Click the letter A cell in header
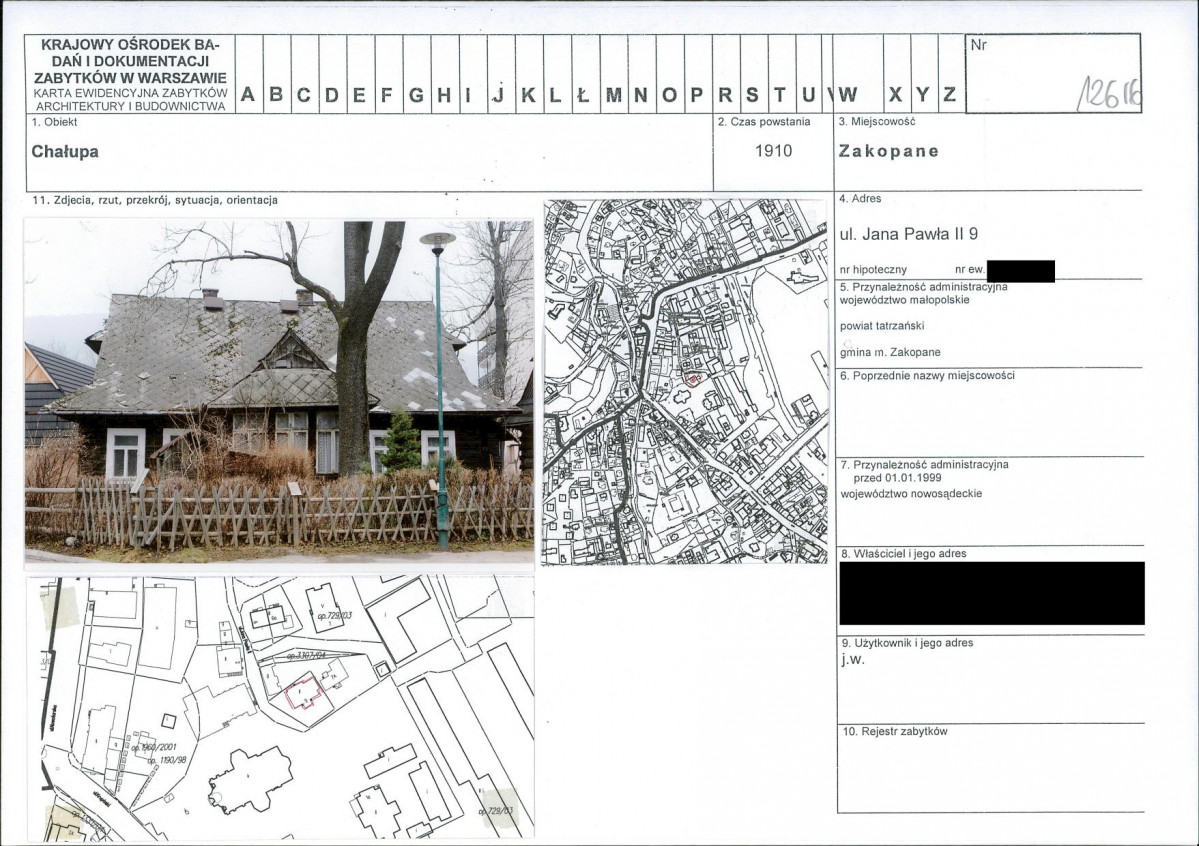 pyautogui.click(x=248, y=95)
